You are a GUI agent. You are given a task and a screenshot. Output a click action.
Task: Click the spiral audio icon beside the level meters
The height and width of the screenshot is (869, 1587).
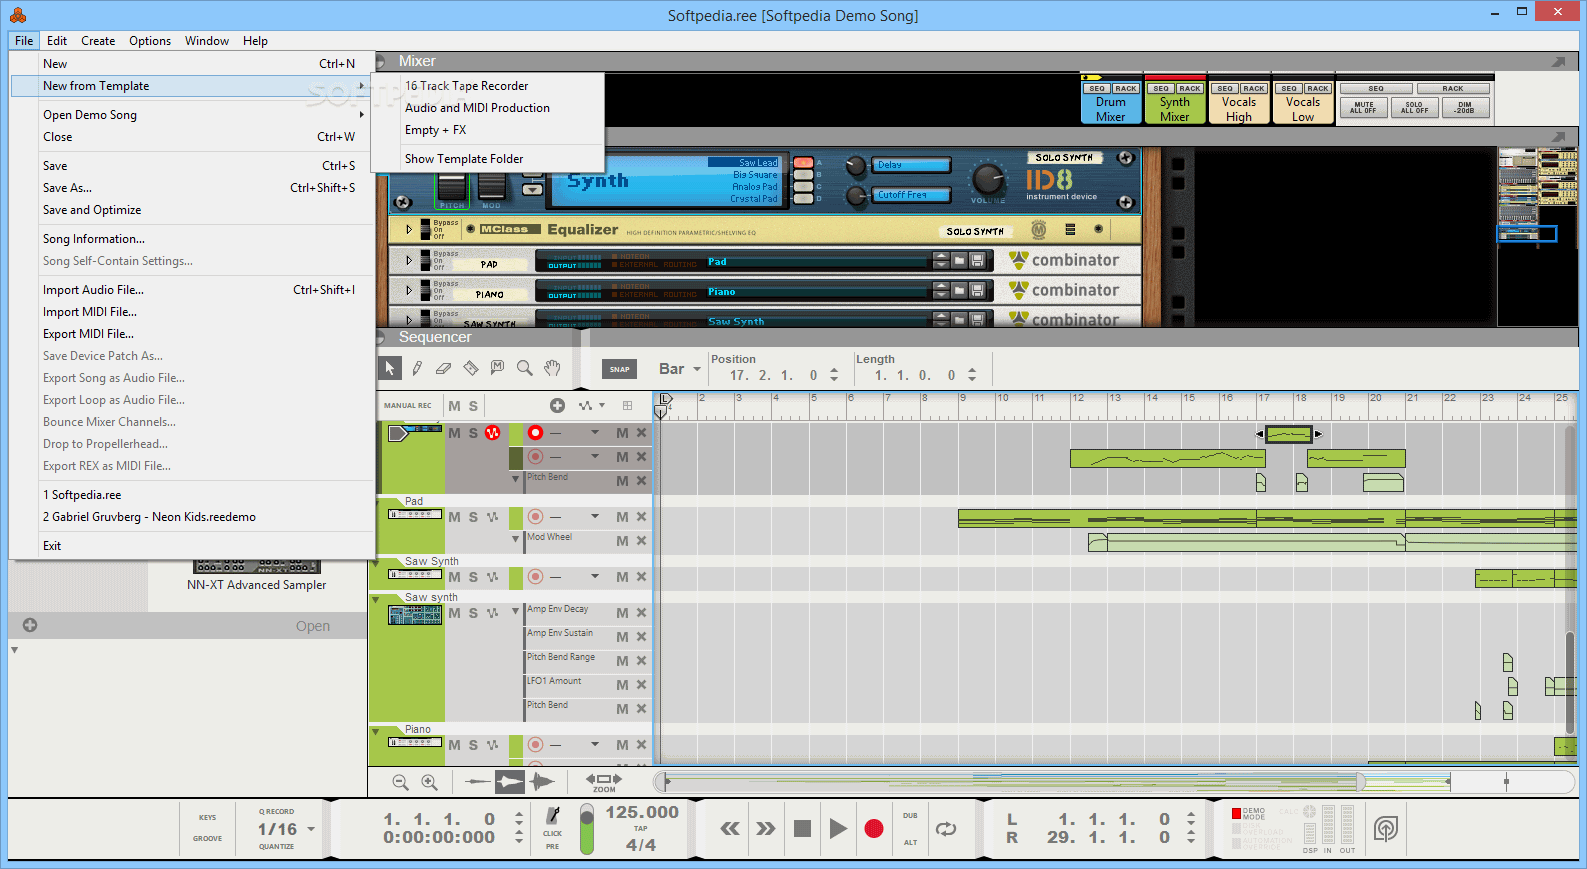pos(1385,828)
